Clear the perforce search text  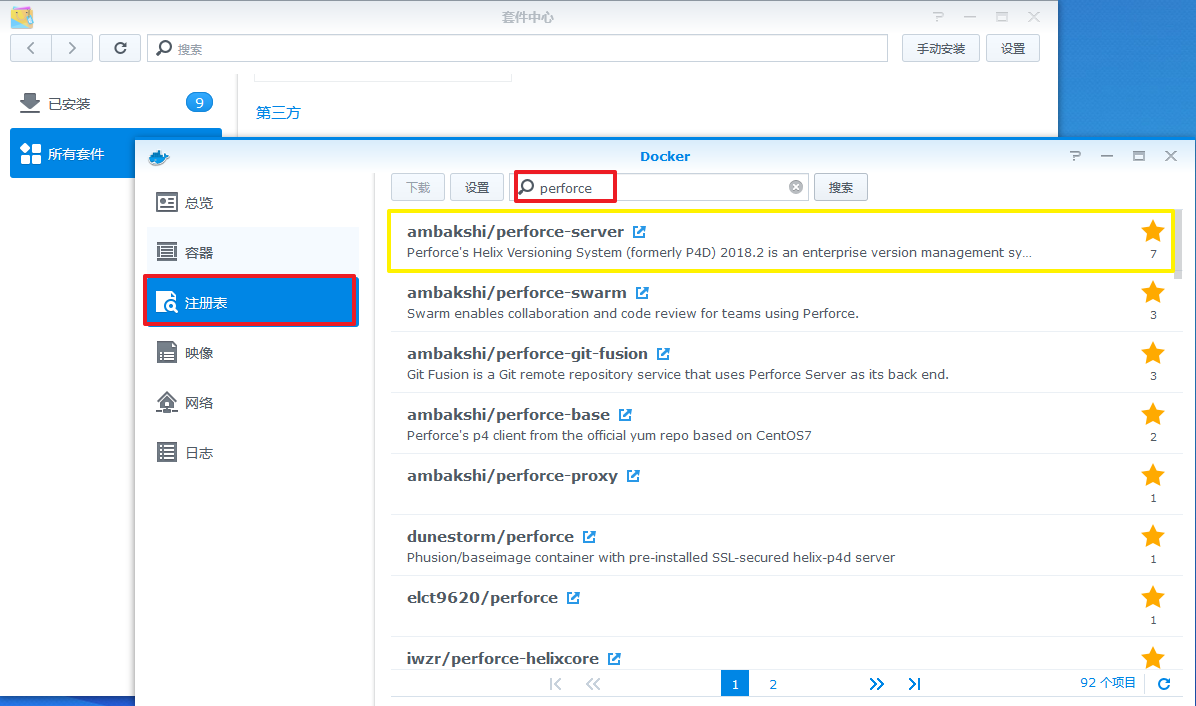coord(796,188)
